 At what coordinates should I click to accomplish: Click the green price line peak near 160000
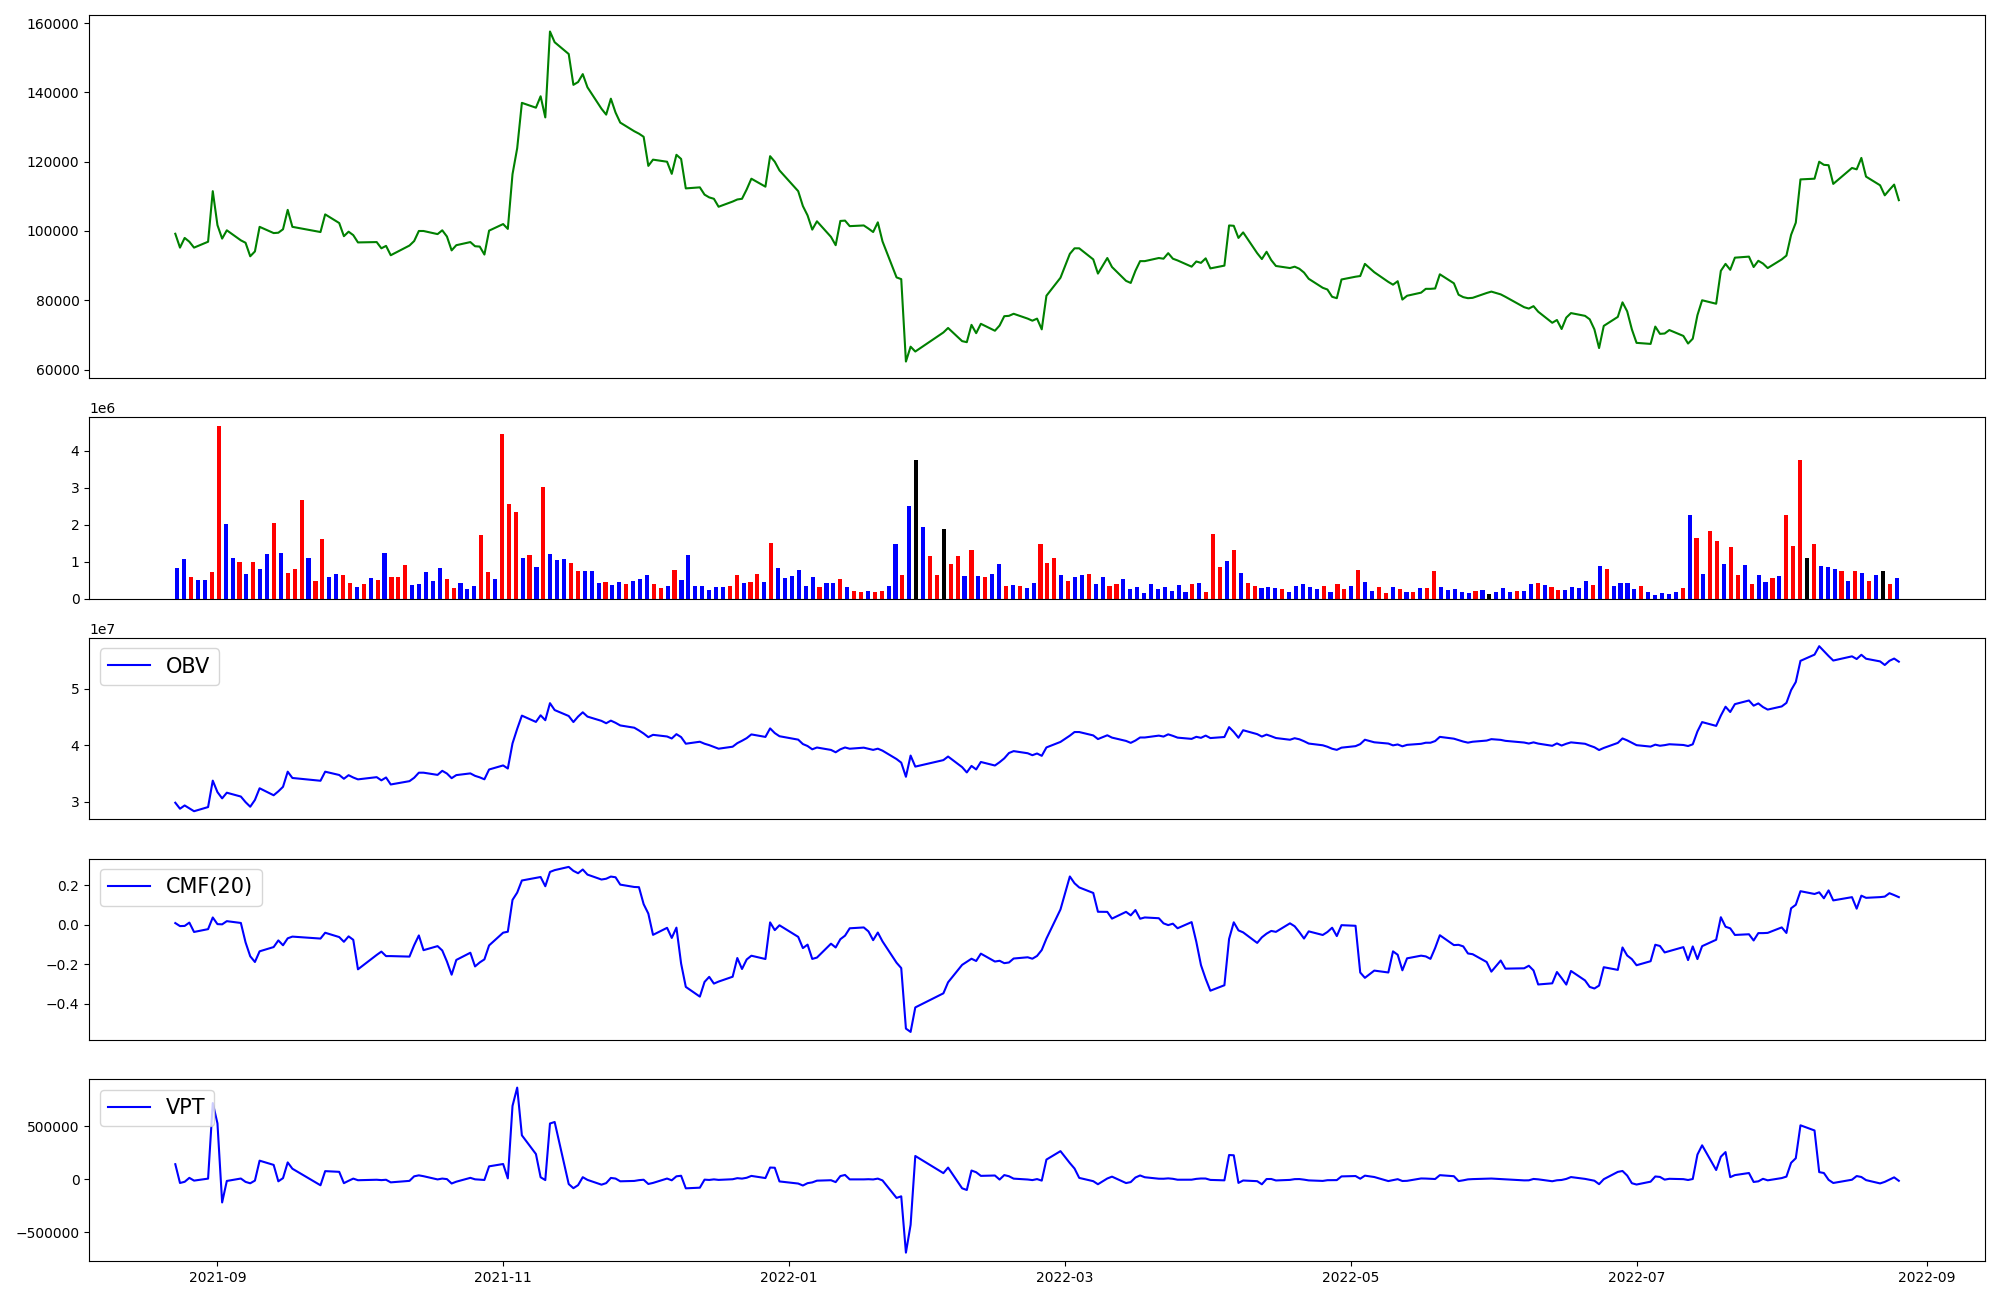550,32
